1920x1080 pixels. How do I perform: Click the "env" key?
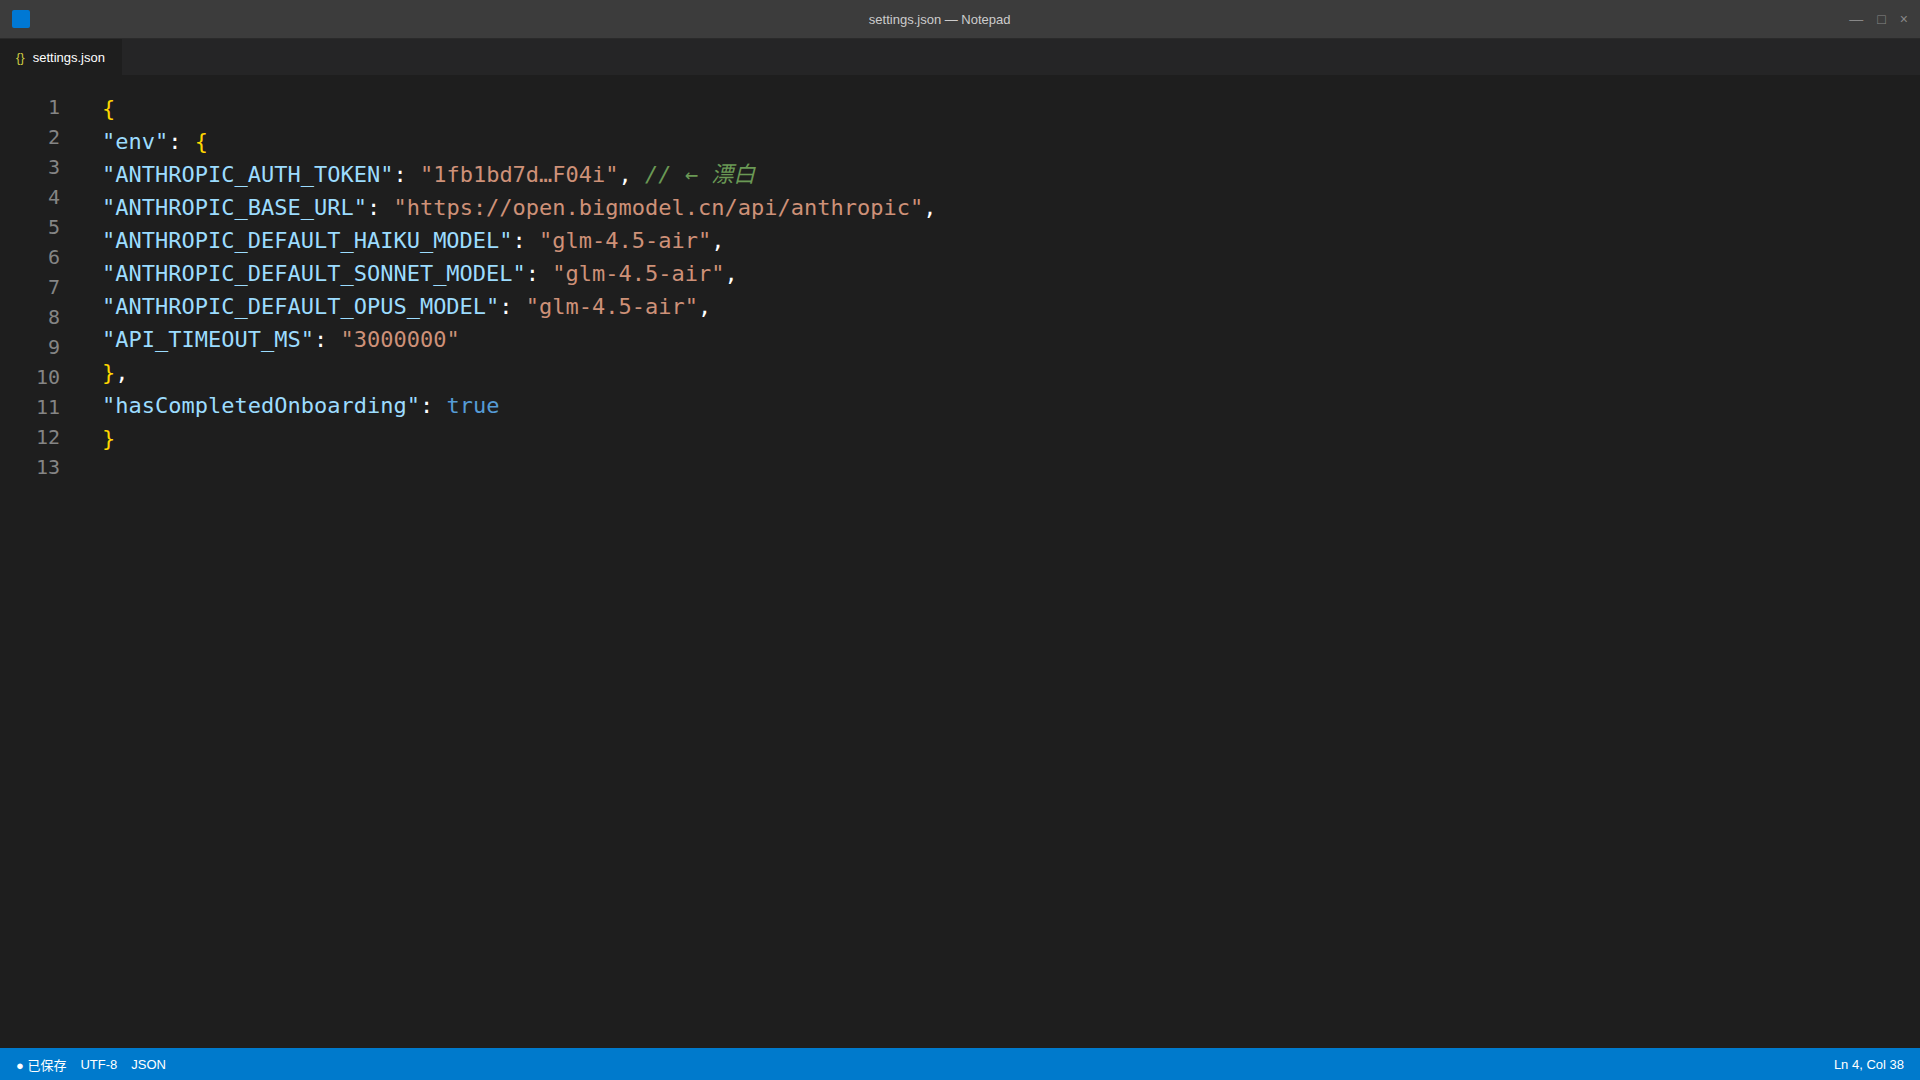135,142
